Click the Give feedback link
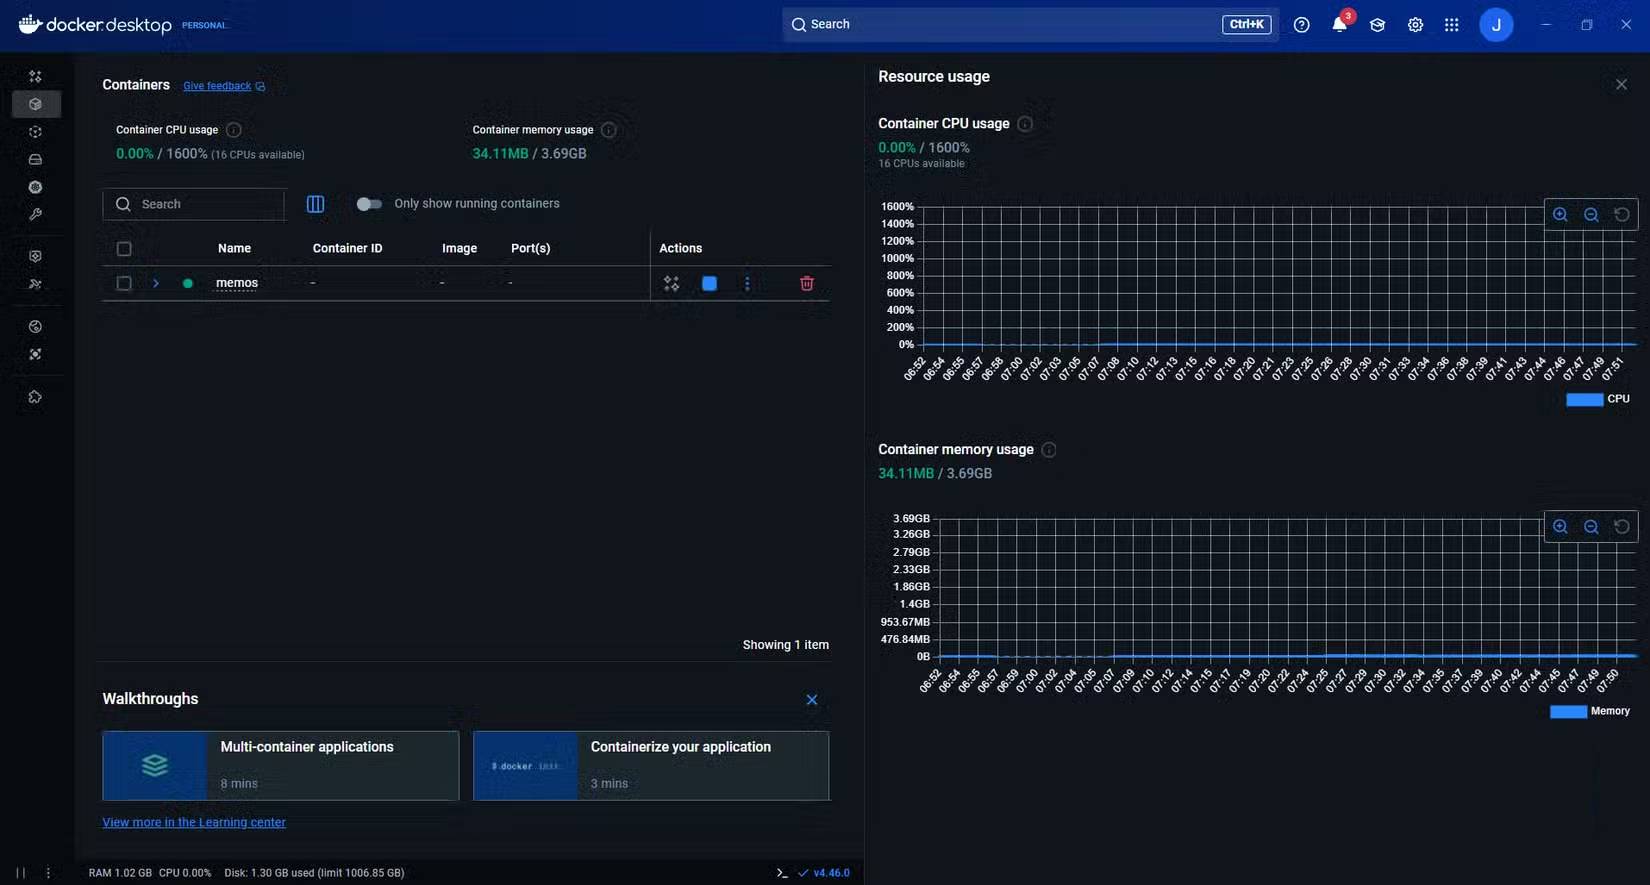 point(217,86)
